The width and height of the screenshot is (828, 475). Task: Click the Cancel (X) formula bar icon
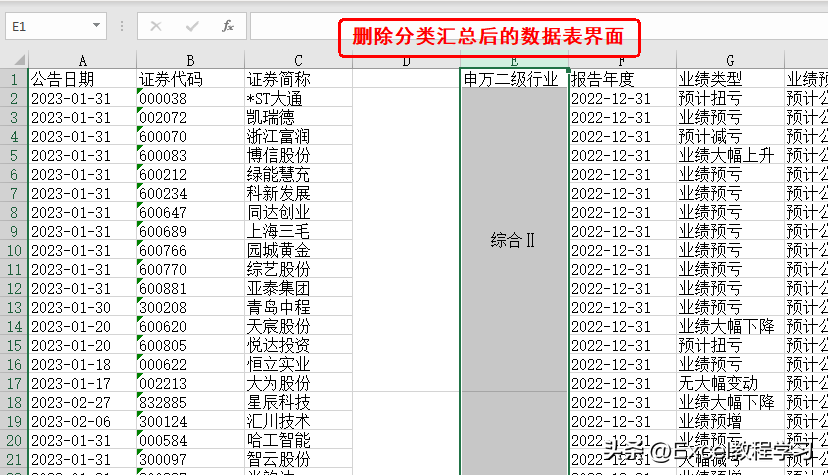156,26
